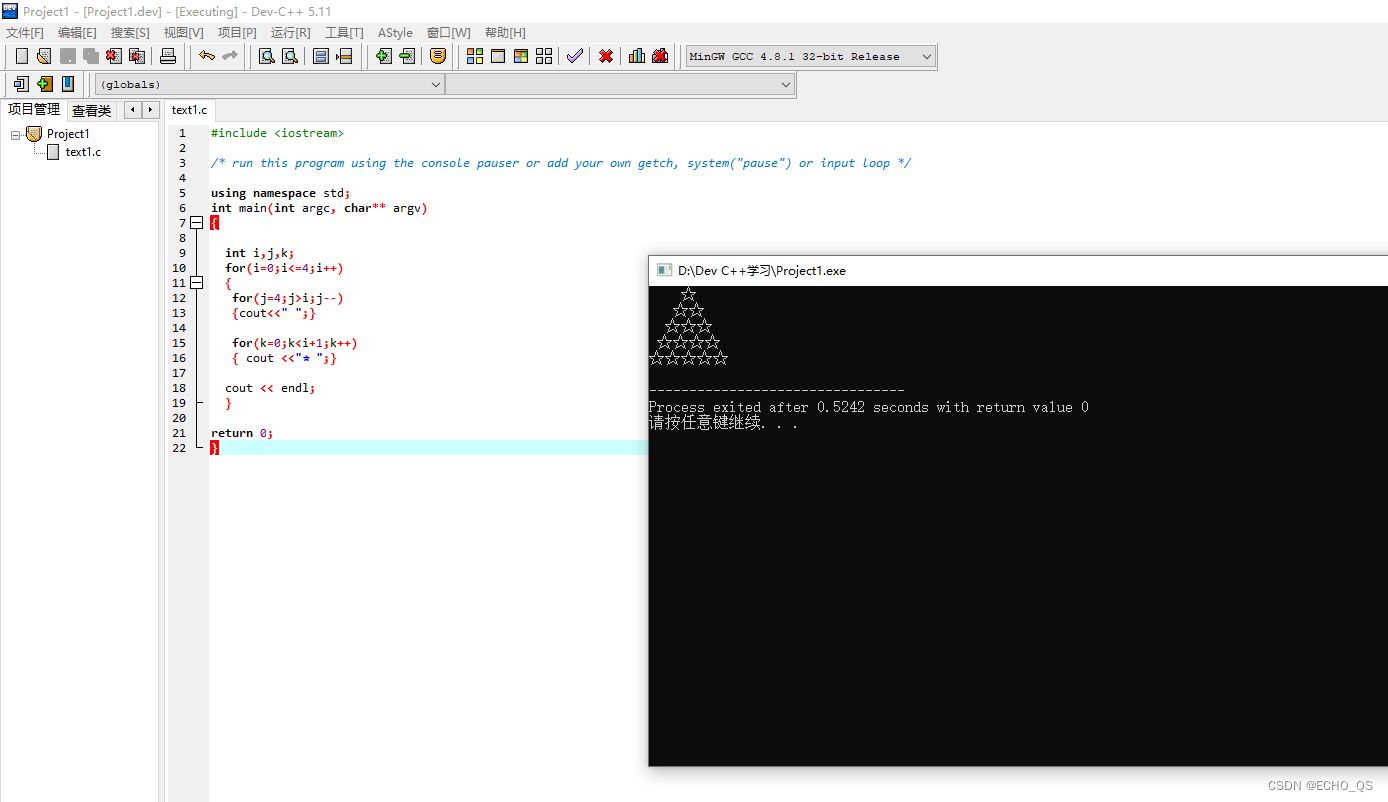Open the Profile Analysis bar-chart icon
The image size is (1388, 802).
(636, 56)
